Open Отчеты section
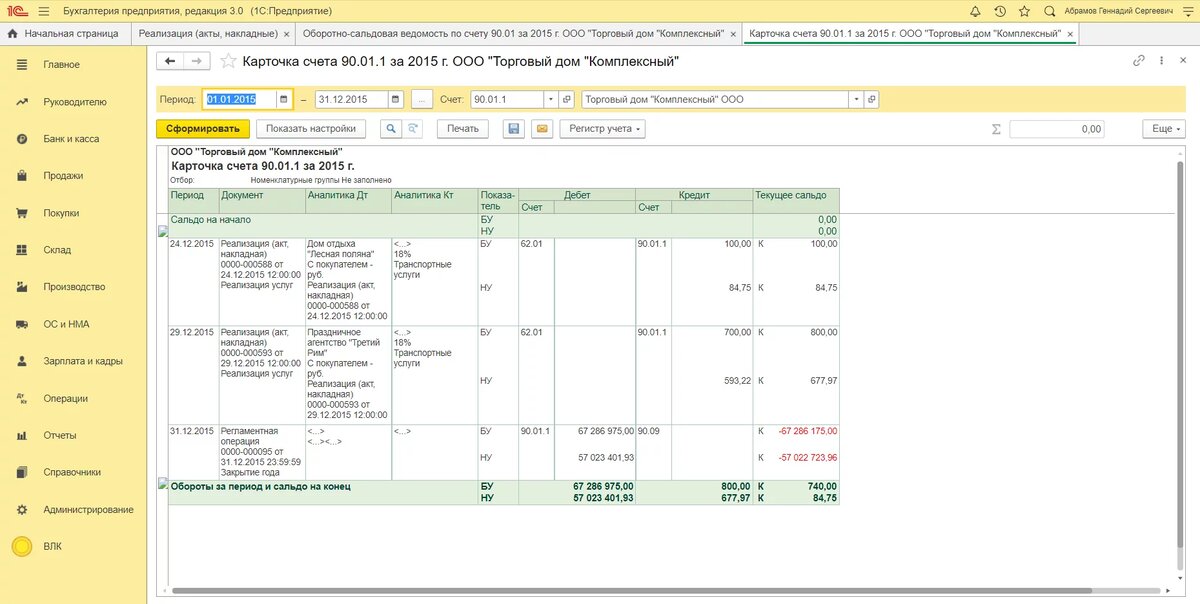 point(60,435)
